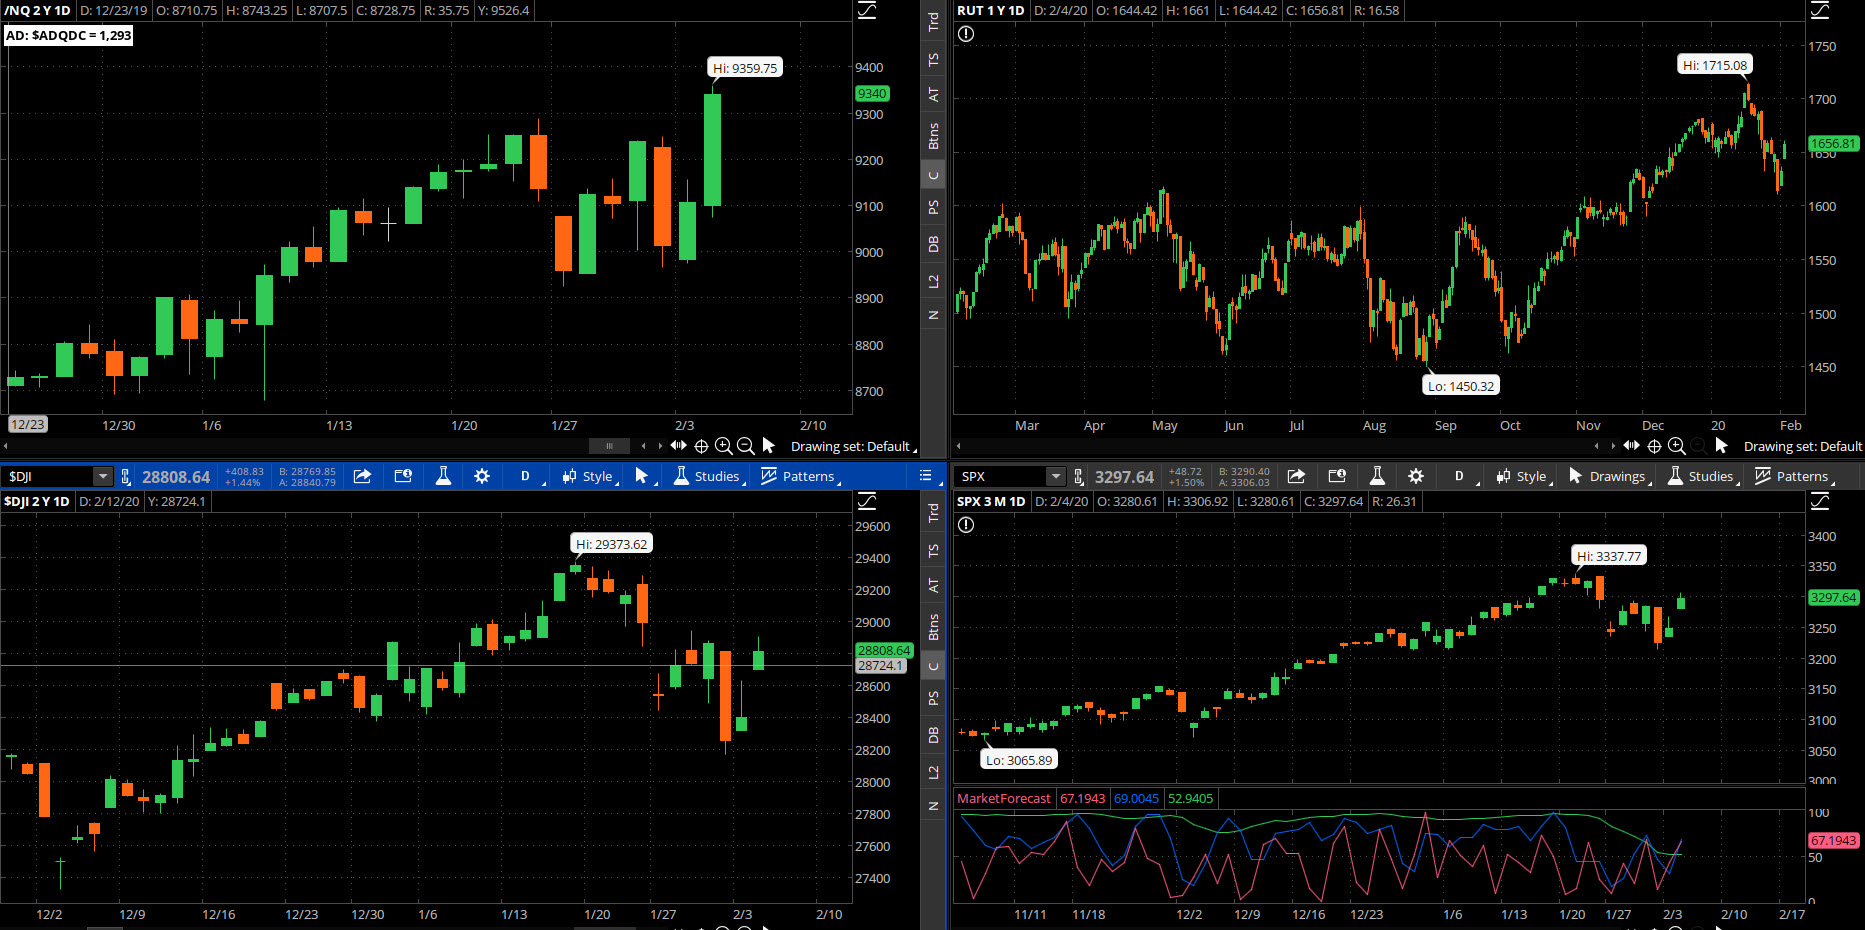Click scroll-left arrow under RUT chart

coord(1596,446)
